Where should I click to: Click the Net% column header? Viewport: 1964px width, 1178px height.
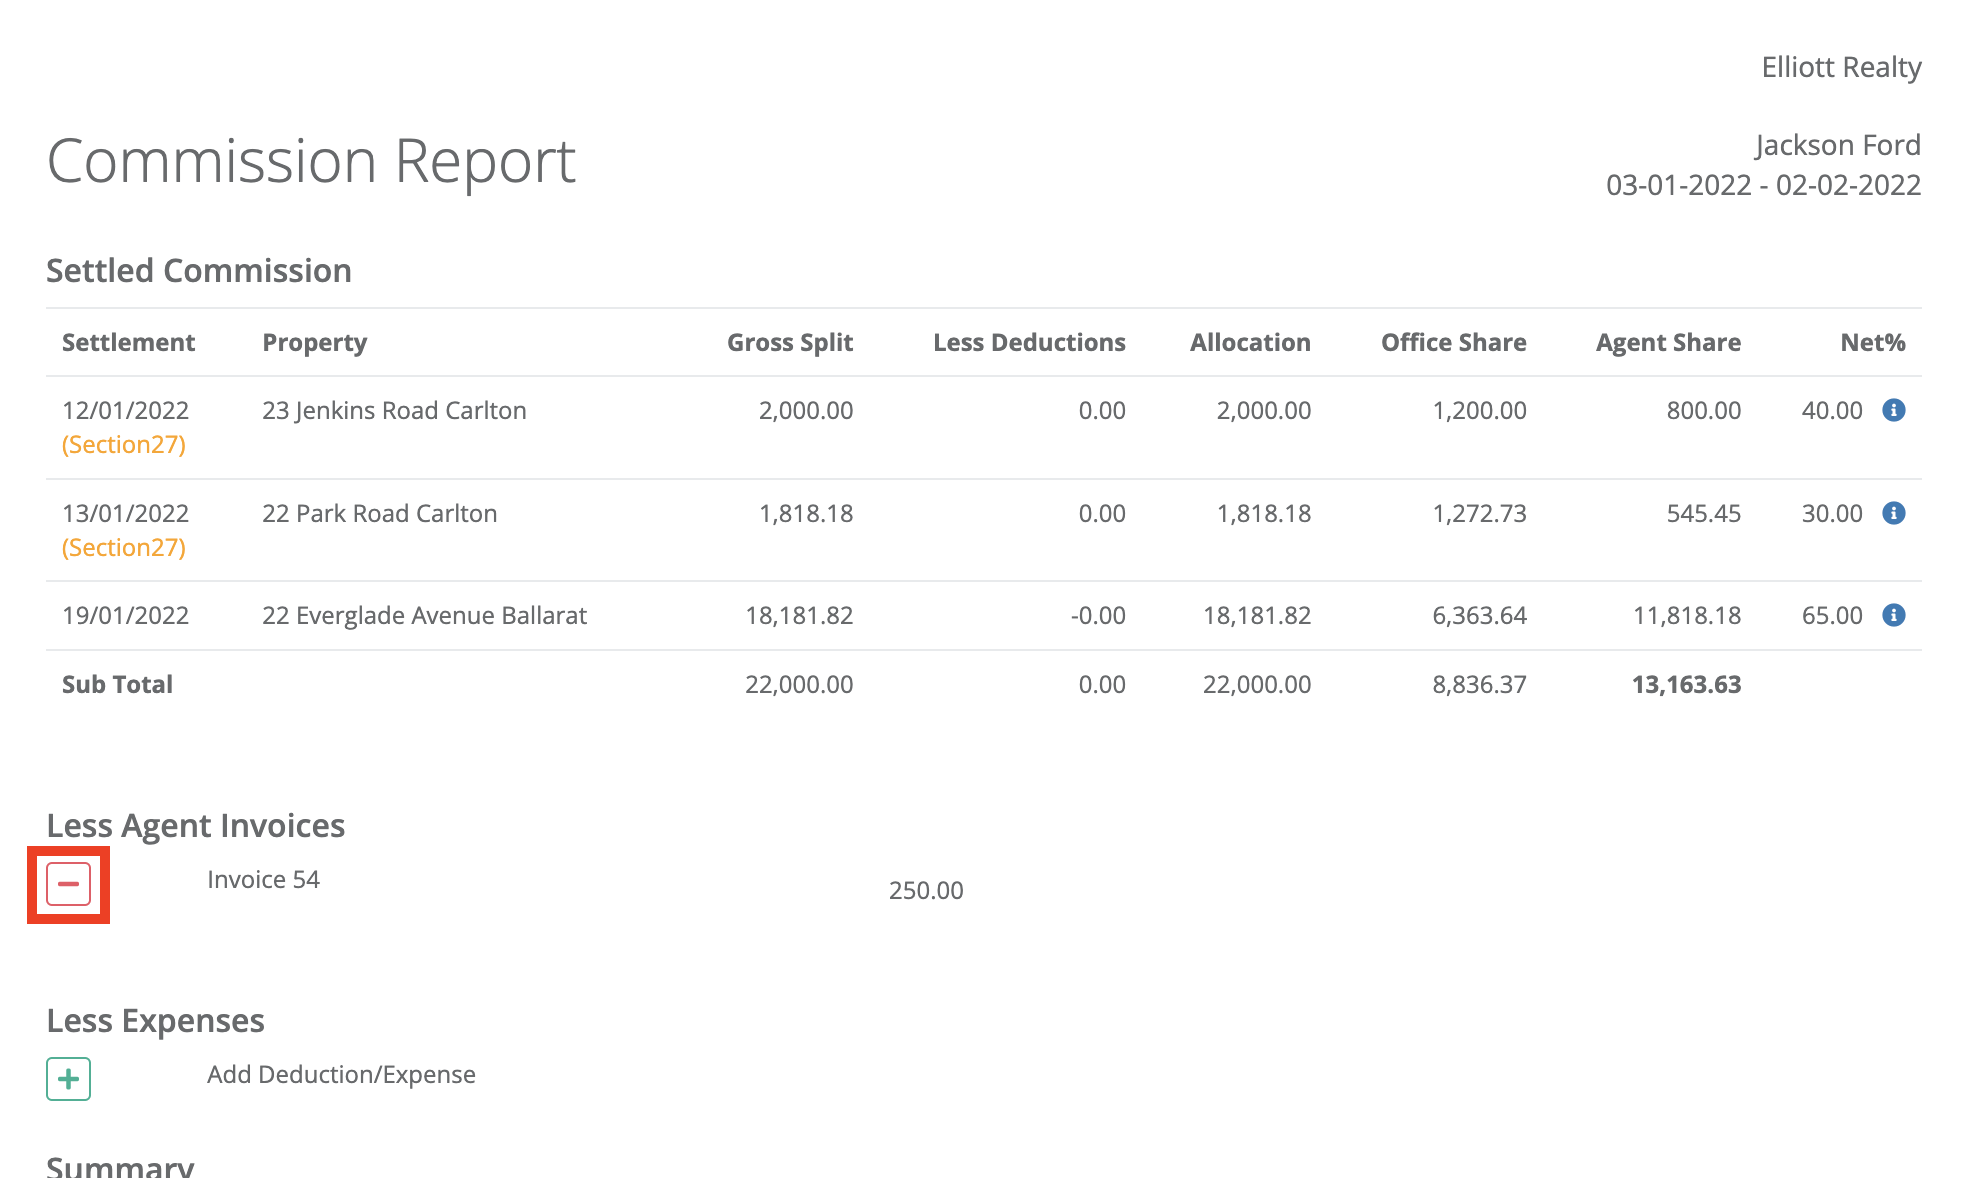point(1873,342)
